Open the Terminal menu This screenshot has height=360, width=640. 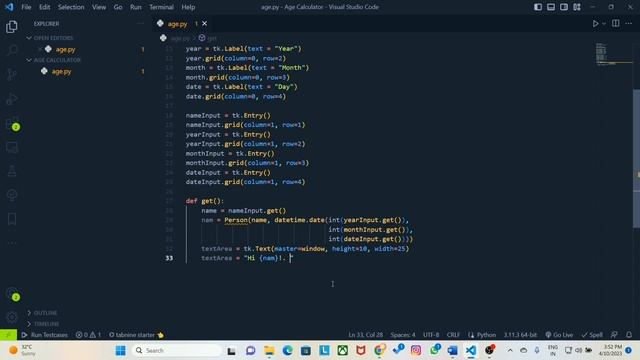click(x=161, y=7)
